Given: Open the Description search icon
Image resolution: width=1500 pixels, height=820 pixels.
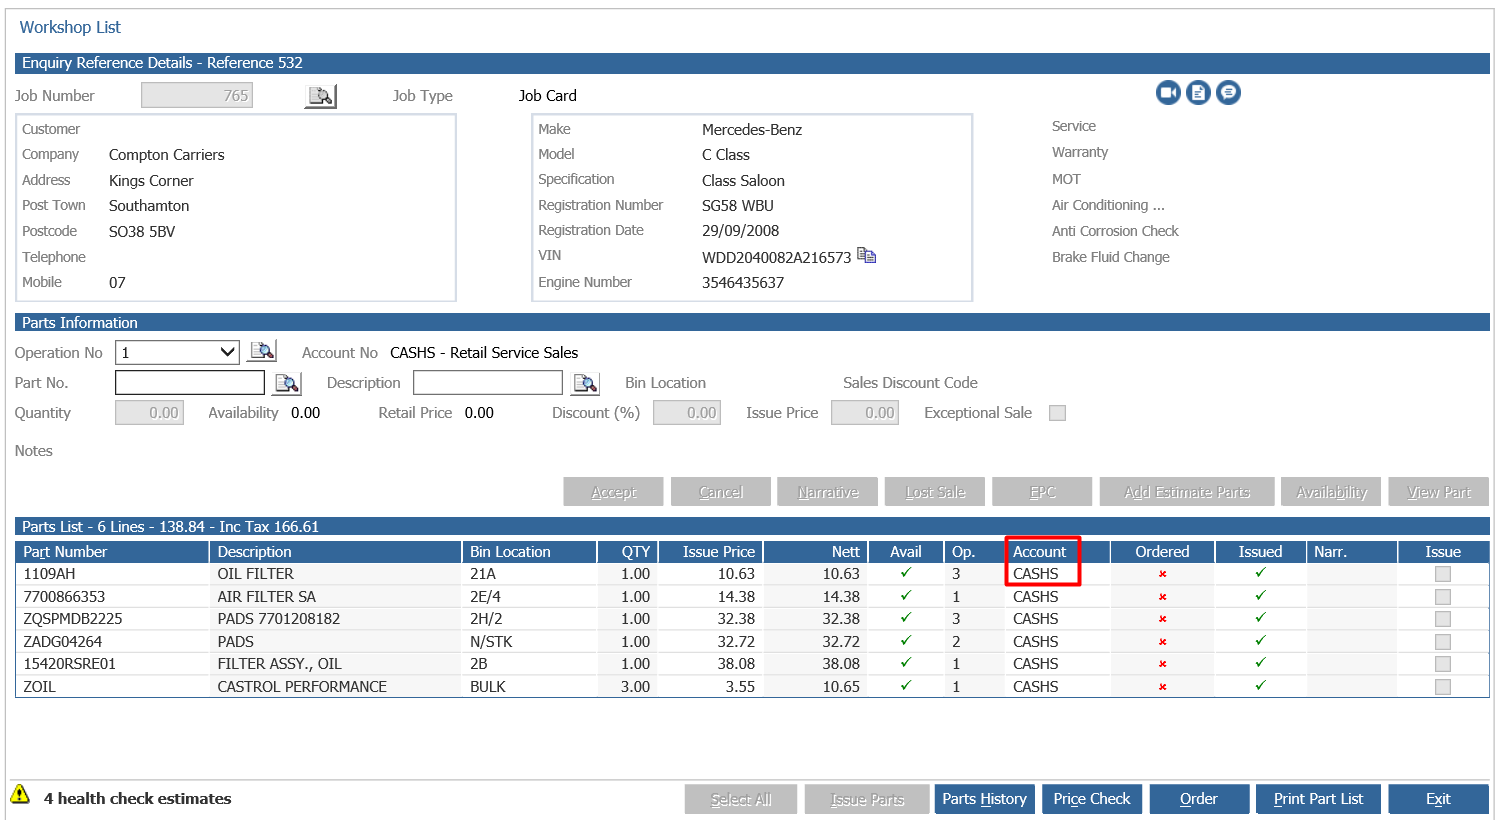Looking at the screenshot, I should [x=585, y=383].
